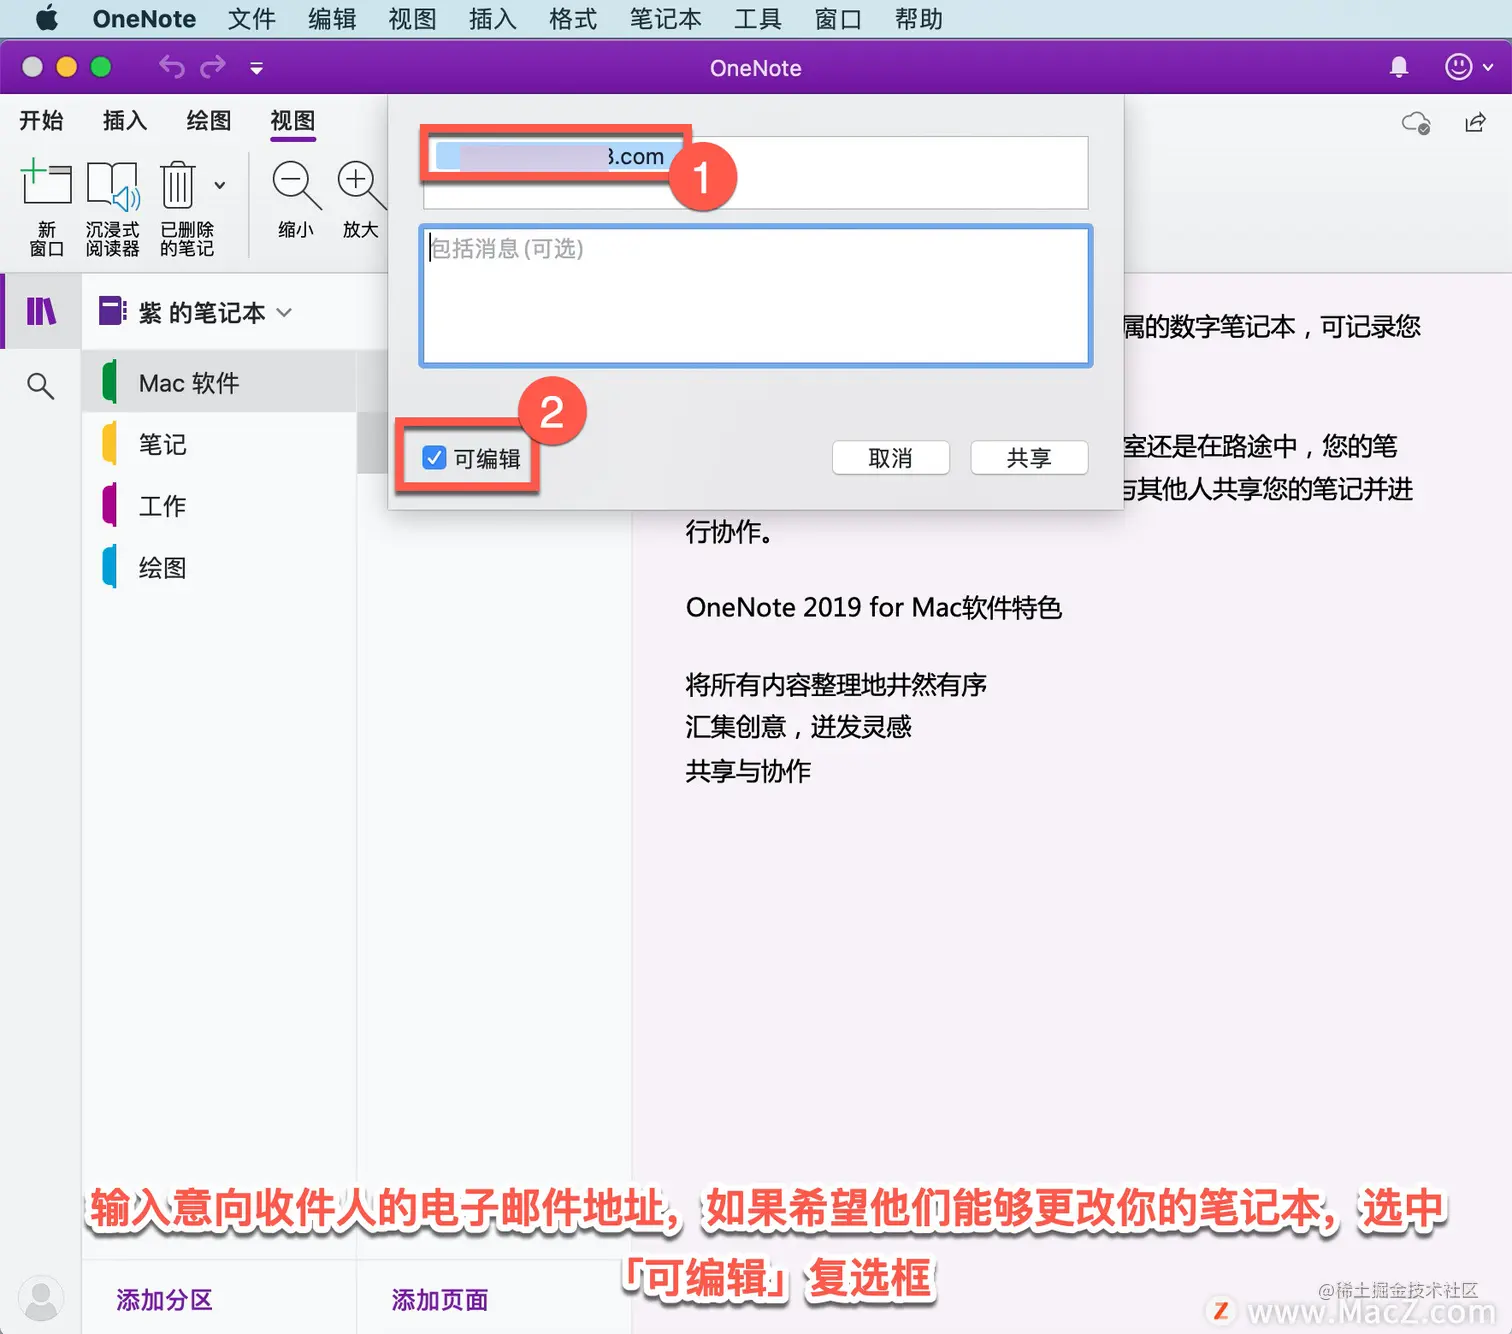The width and height of the screenshot is (1512, 1334).
Task: Click the share notebook icon
Action: tap(1475, 122)
